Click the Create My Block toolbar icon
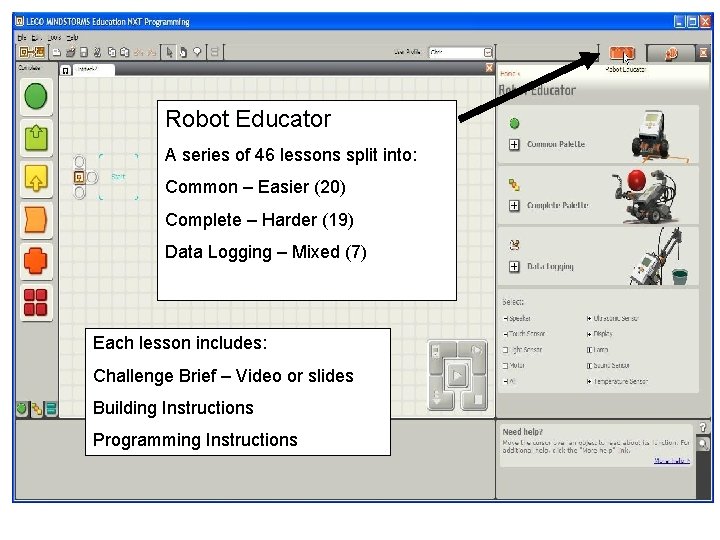This screenshot has width=720, height=540. pyautogui.click(x=214, y=52)
